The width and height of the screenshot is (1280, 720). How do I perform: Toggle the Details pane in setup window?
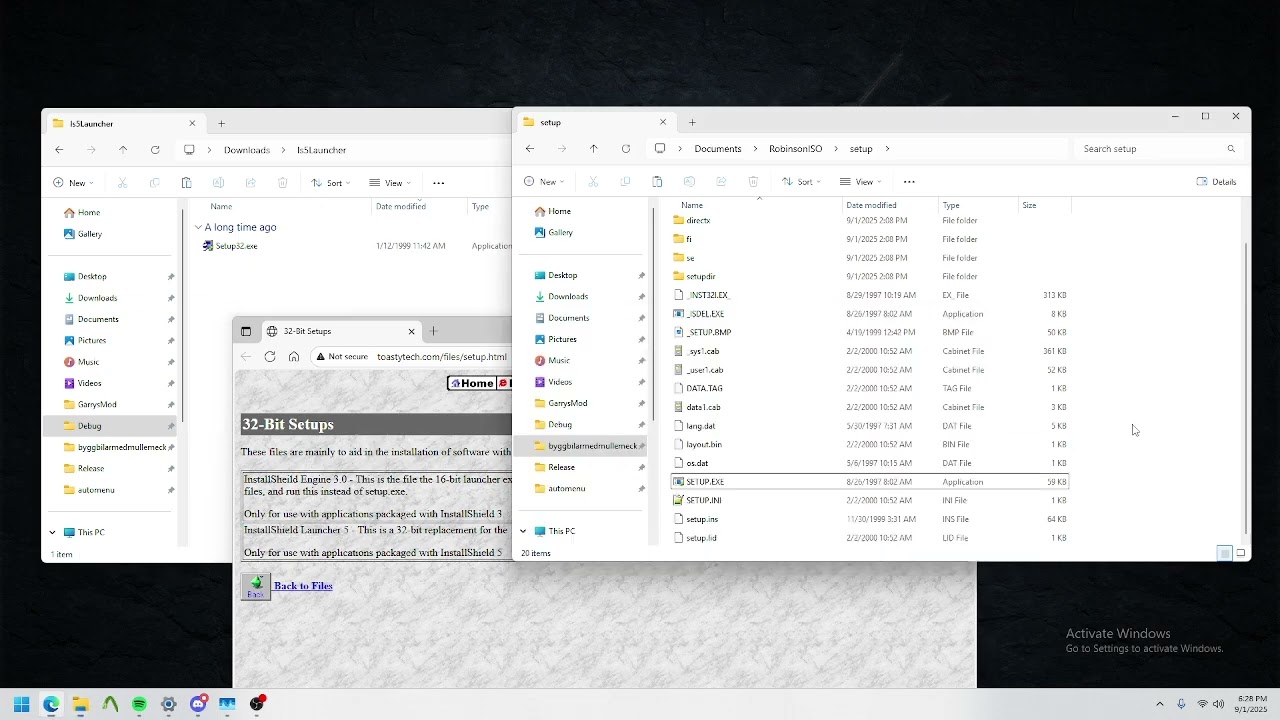tap(1217, 182)
